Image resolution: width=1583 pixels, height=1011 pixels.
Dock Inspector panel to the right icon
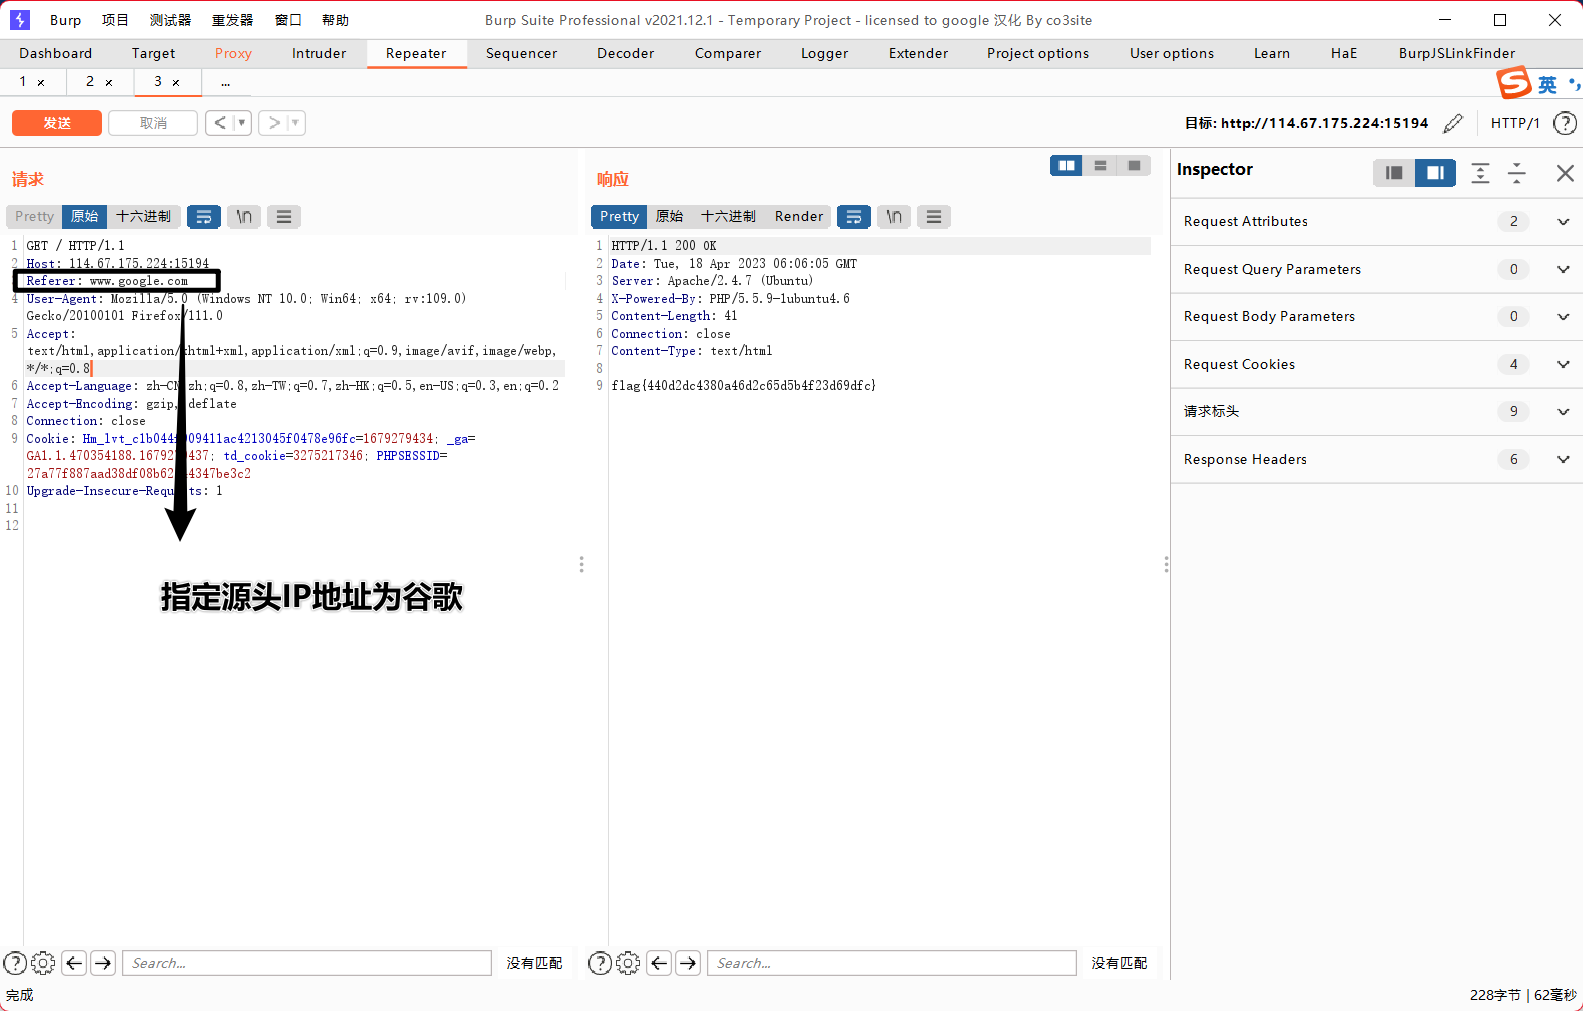(x=1435, y=173)
